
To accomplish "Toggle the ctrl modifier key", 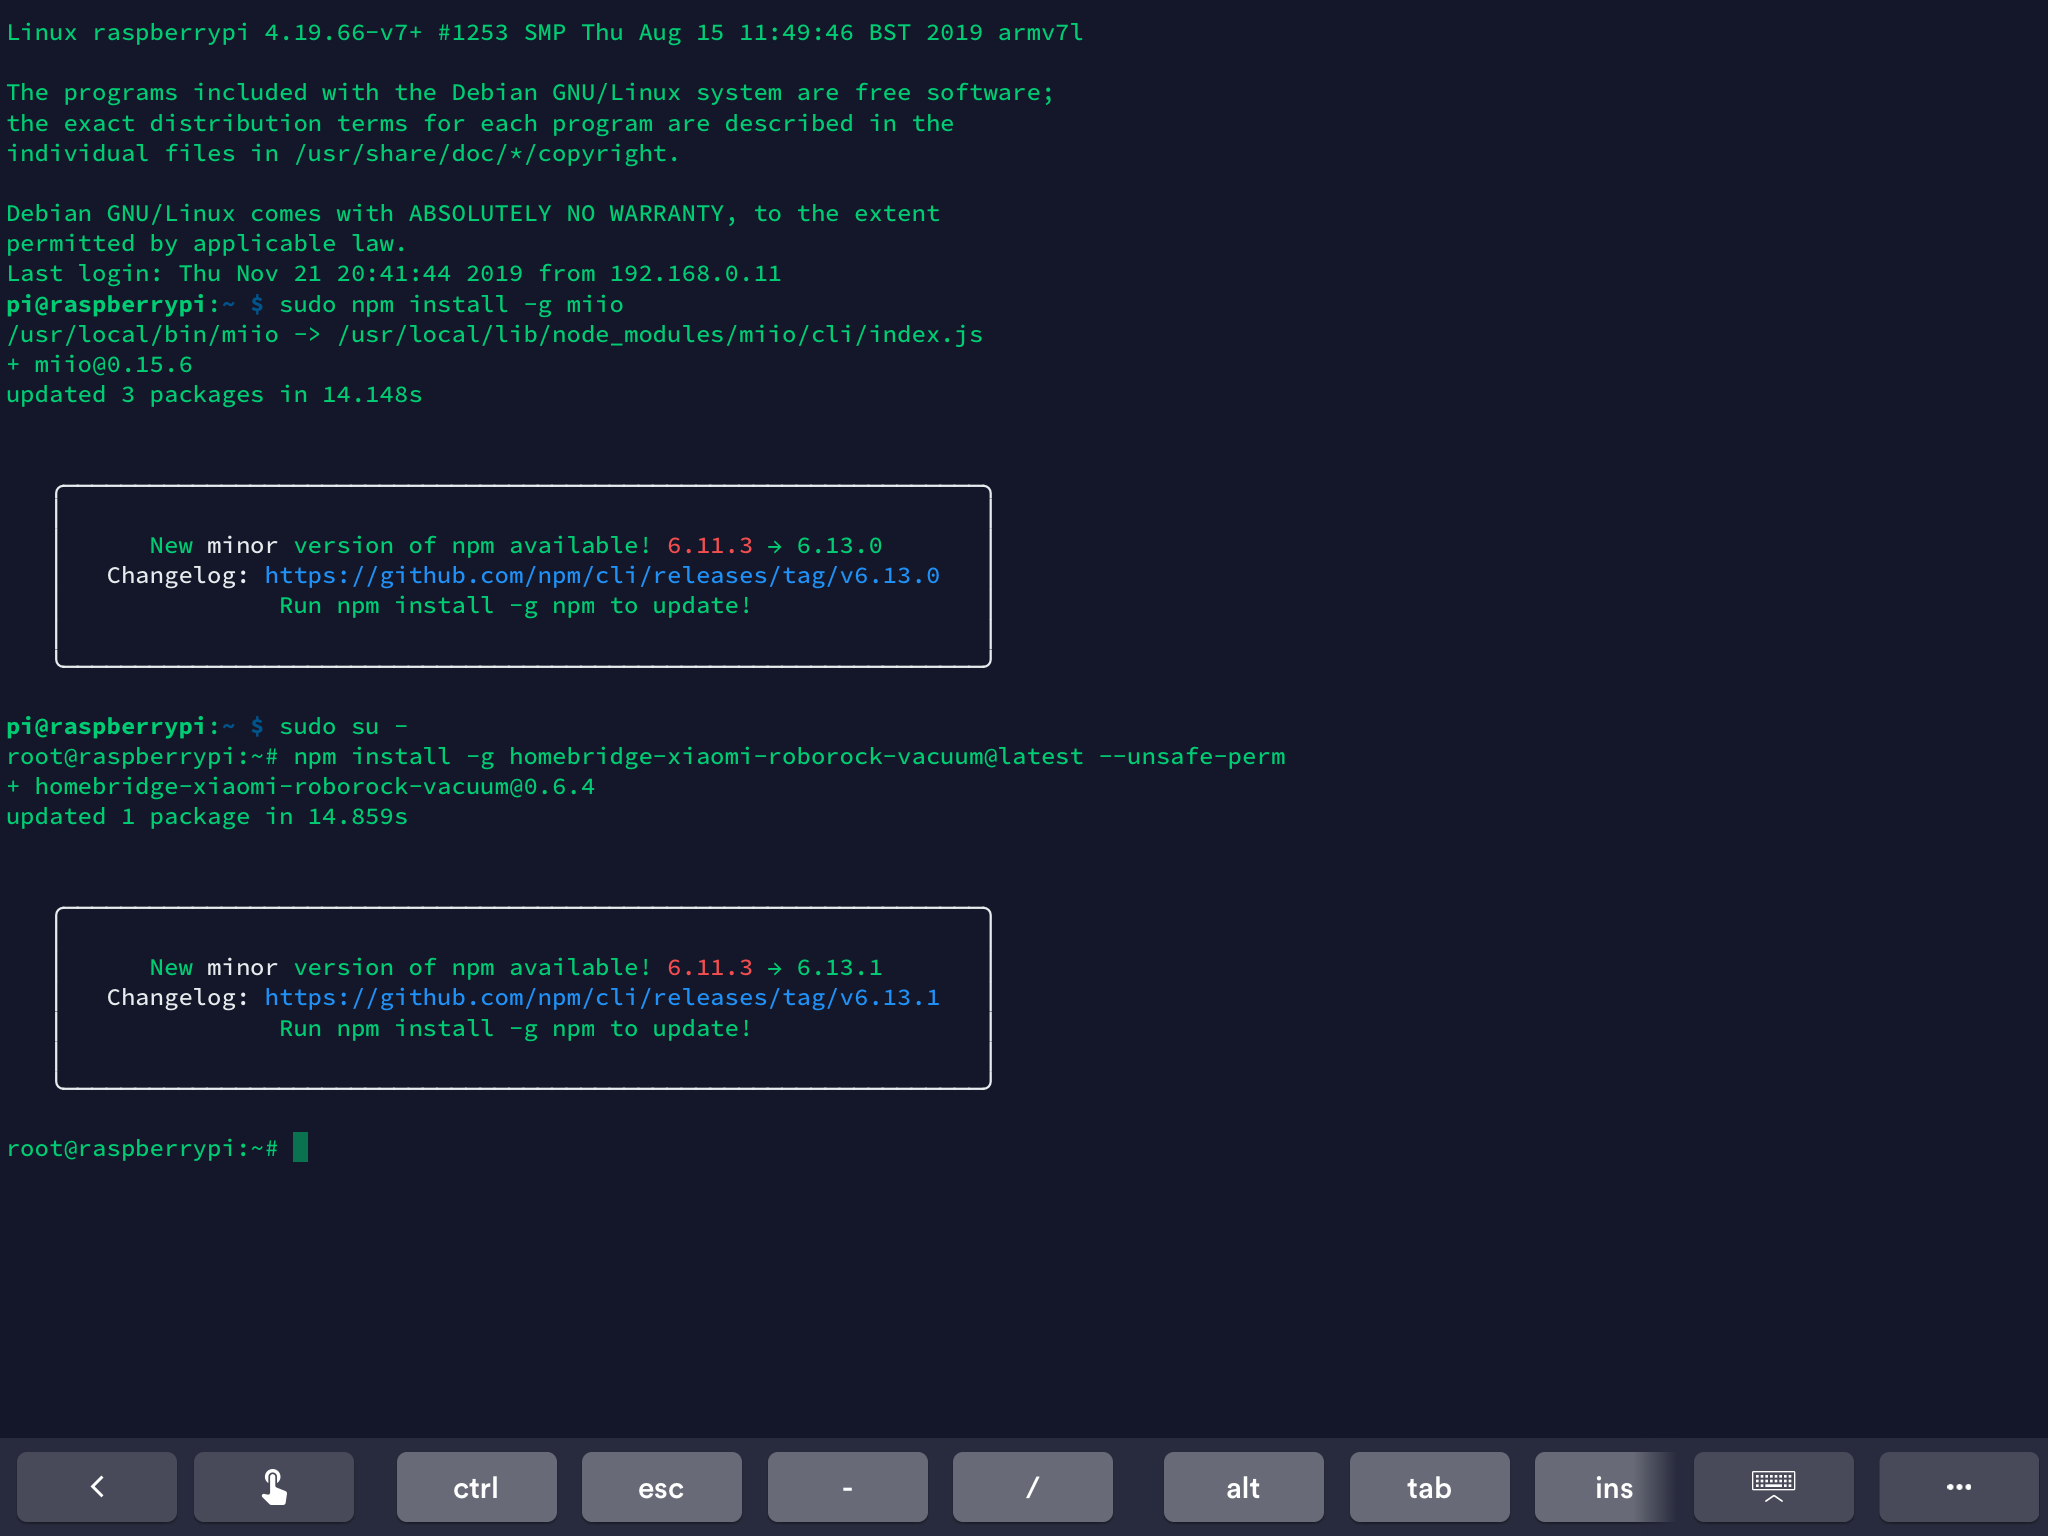I will (x=476, y=1487).
